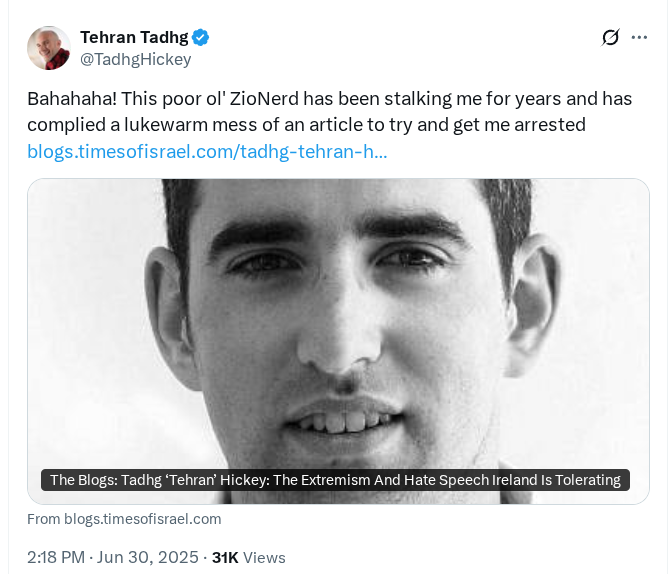Click "The Blogs:" prefix in caption
Viewport: 672px width, 574px height.
tap(84, 480)
